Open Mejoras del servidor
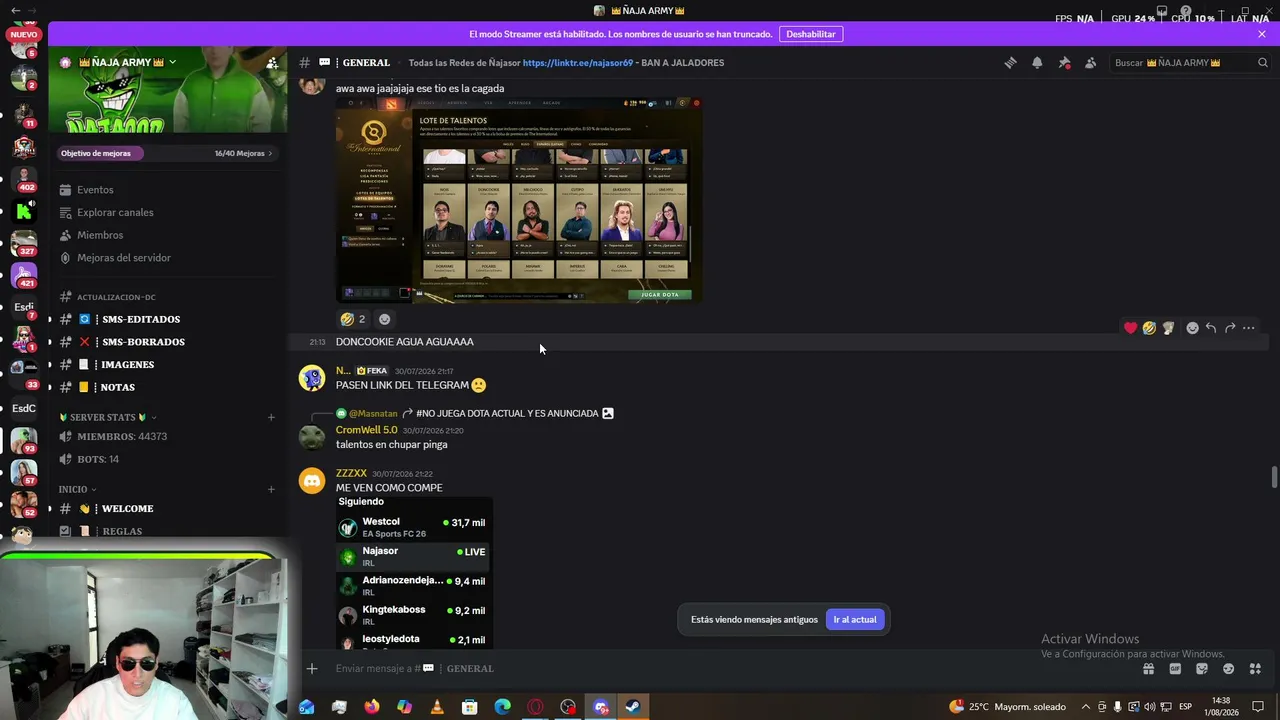1280x720 pixels. 168,258
